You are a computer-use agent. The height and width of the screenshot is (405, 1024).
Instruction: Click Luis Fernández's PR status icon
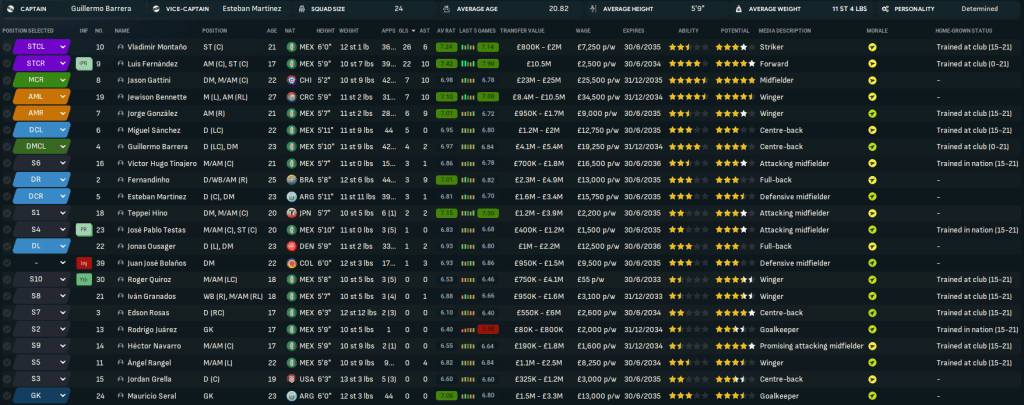point(84,63)
